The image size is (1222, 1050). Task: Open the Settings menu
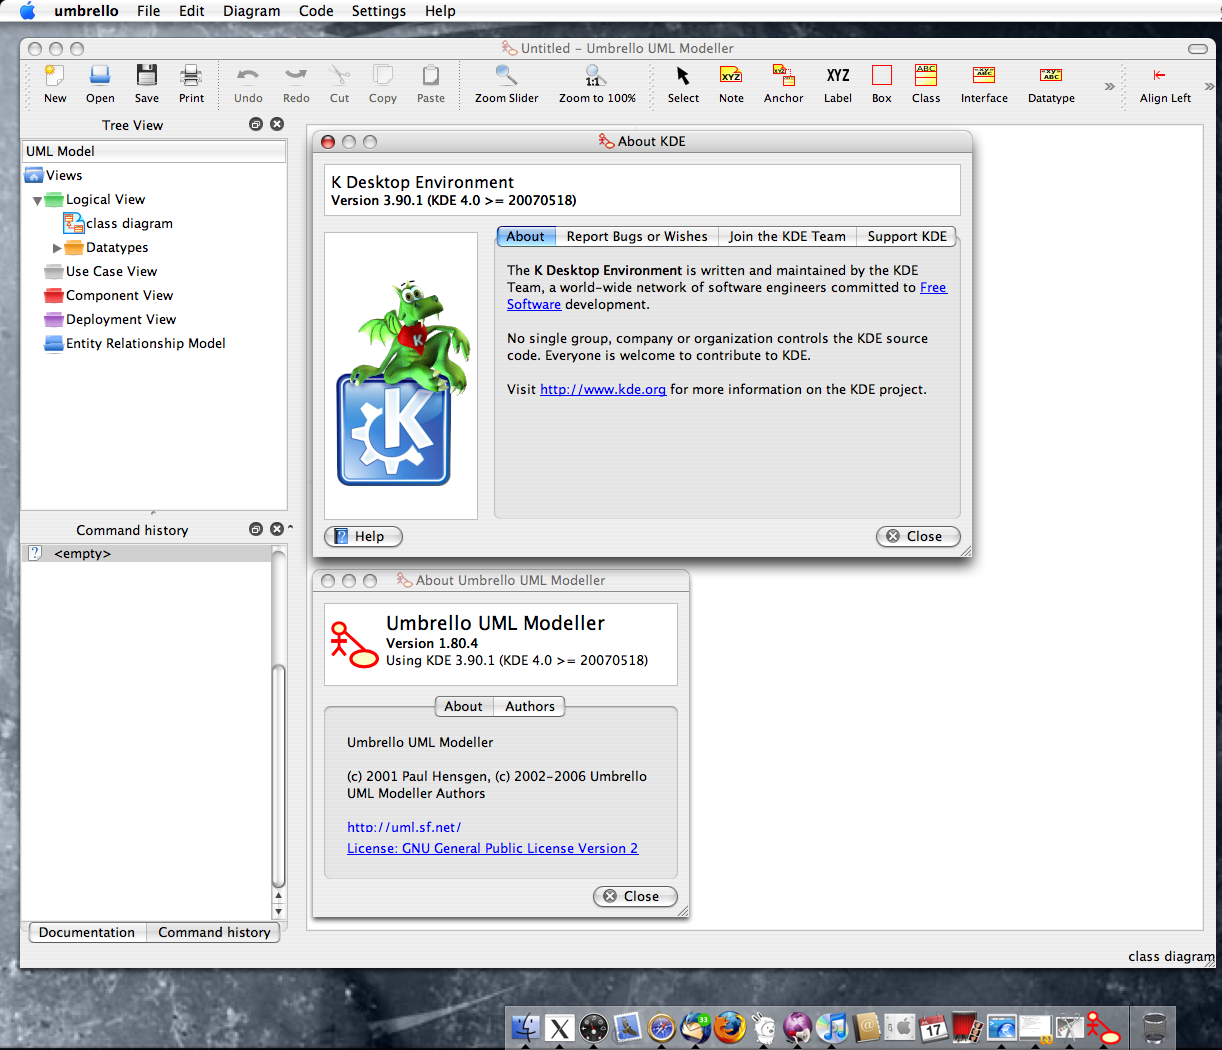point(379,11)
